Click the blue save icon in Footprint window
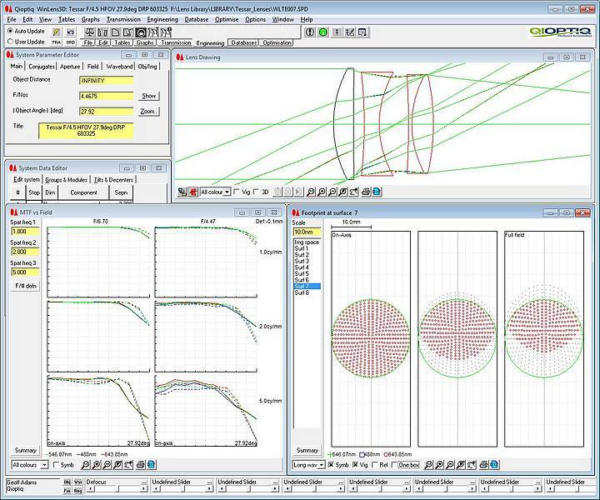 494,465
